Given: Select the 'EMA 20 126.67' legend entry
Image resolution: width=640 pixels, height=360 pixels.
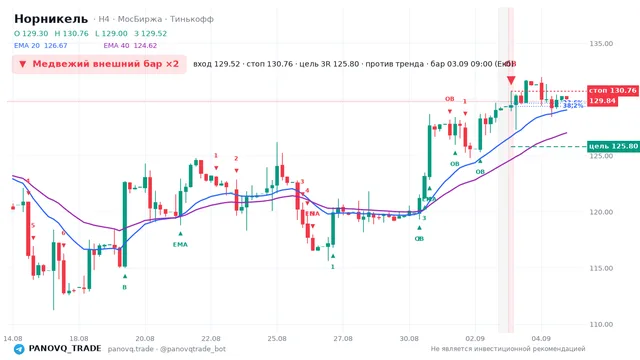Looking at the screenshot, I should tap(40, 46).
